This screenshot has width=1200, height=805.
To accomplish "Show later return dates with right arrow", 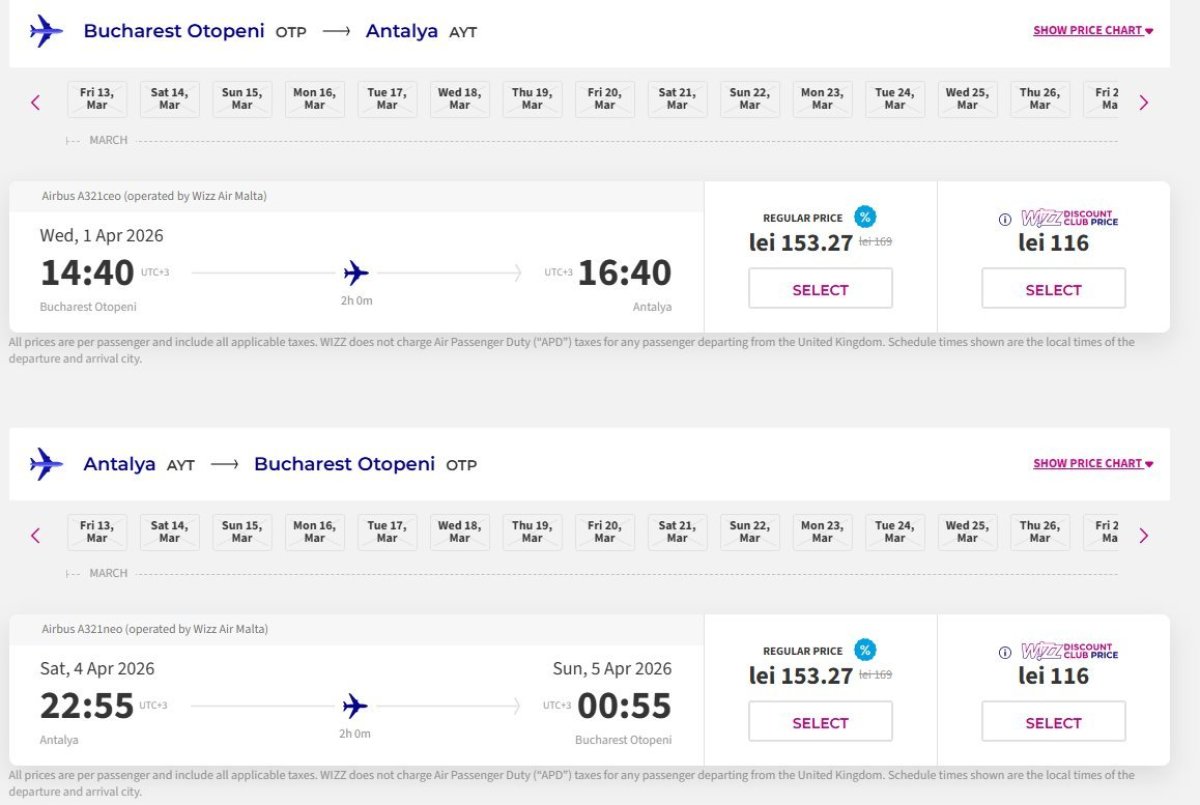I will [x=1144, y=535].
